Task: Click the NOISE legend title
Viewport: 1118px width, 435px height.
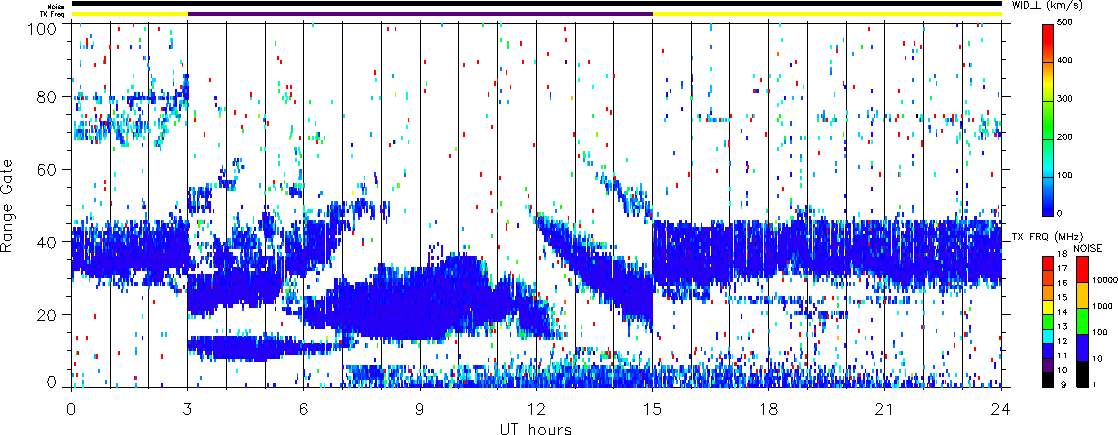Action: (x=1088, y=247)
